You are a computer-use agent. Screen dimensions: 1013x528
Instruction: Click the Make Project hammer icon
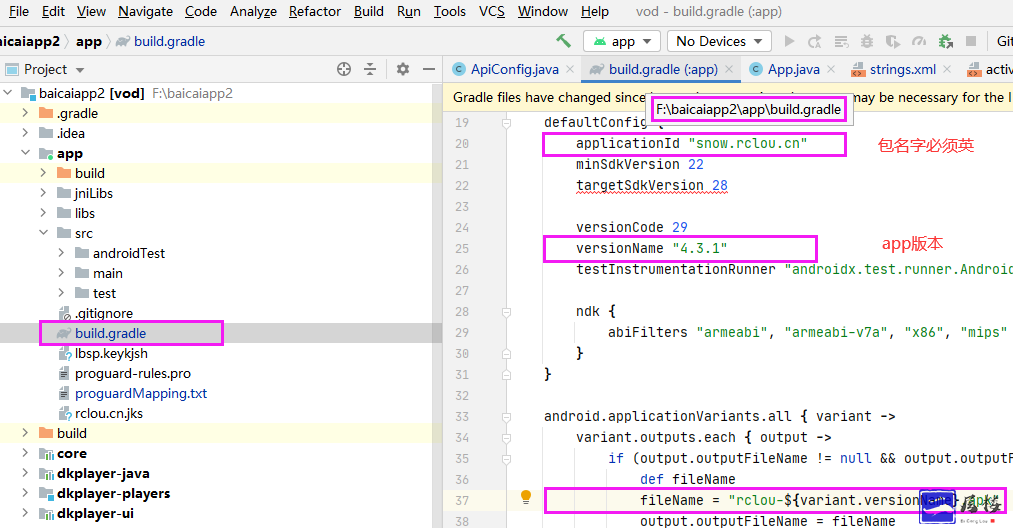click(x=563, y=41)
